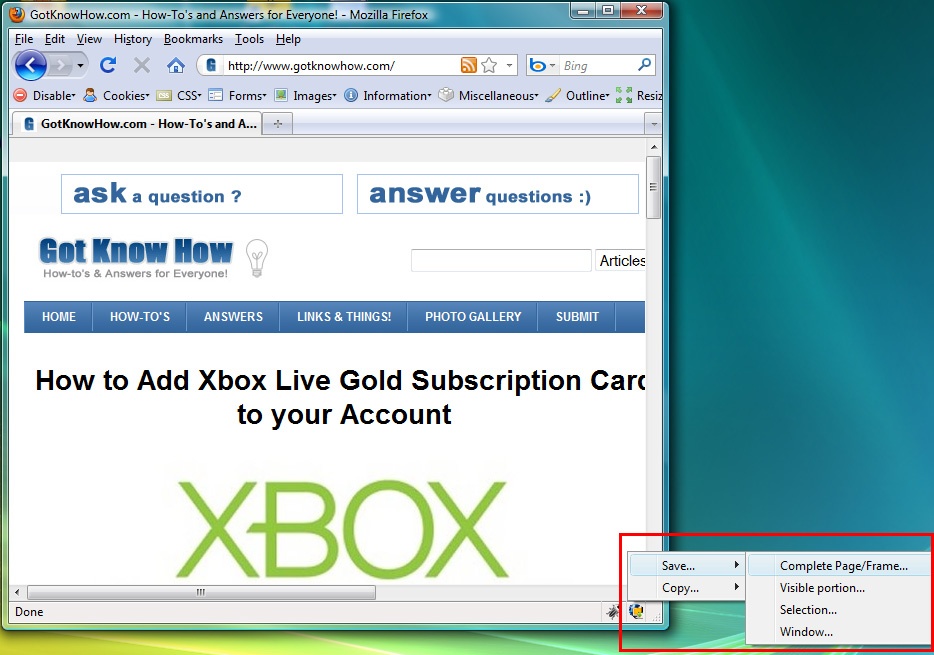
Task: Subscribe via the orange RSS feed icon
Action: 469,65
